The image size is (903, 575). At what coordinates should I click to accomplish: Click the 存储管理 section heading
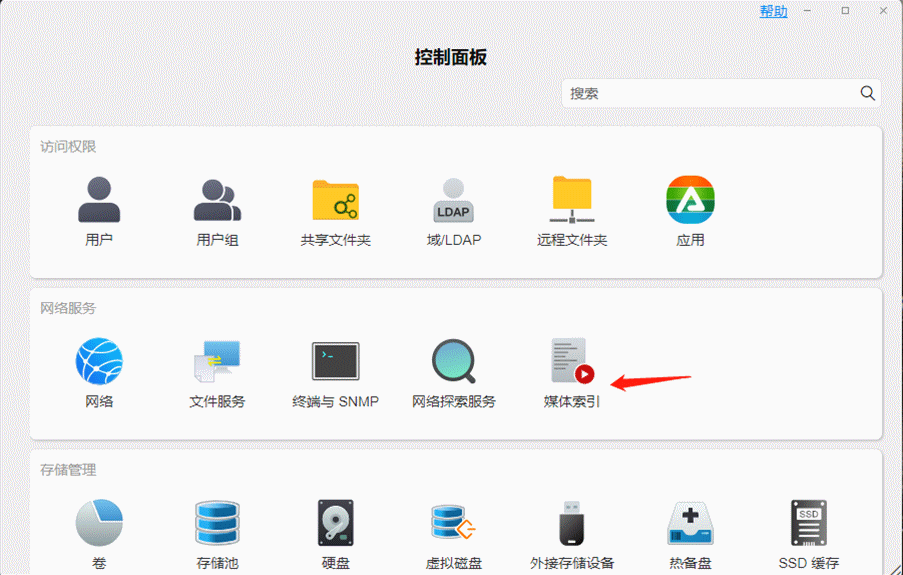click(68, 470)
